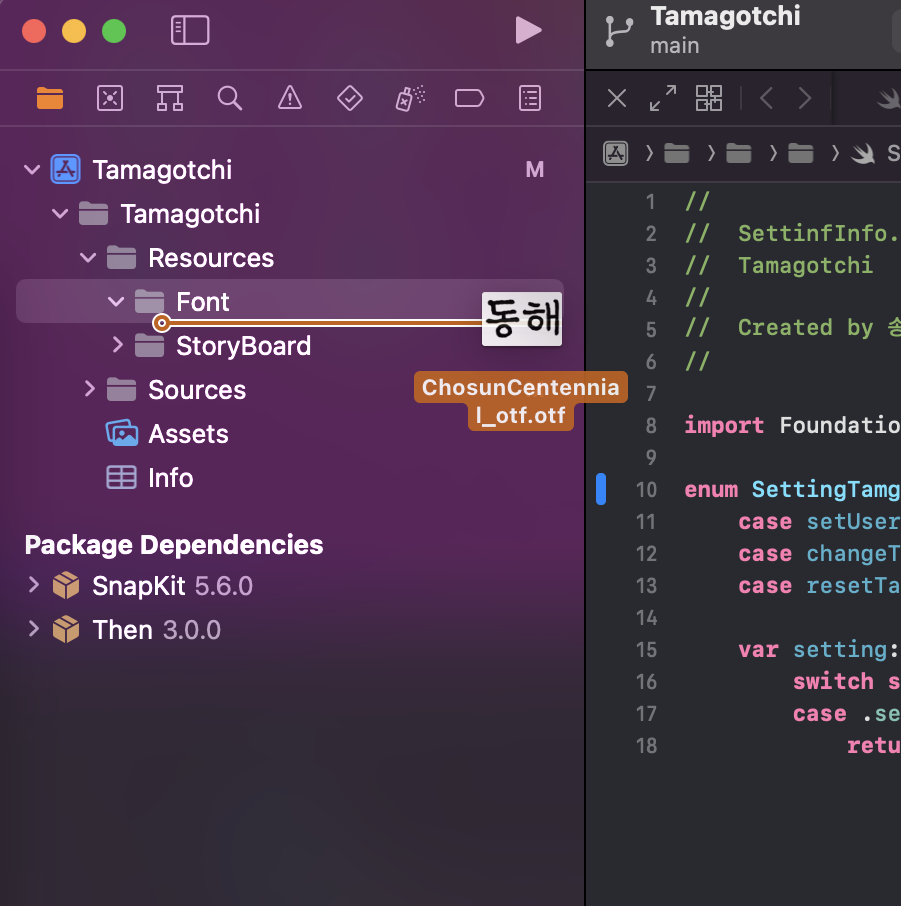Viewport: 901px width, 906px height.
Task: Click line number 15 in gutter
Action: pos(646,650)
